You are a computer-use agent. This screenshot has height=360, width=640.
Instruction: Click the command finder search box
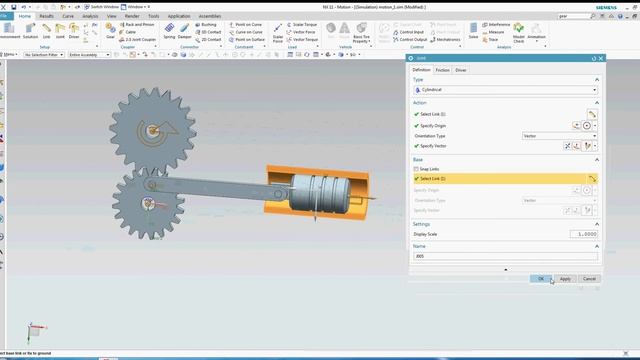tap(573, 16)
